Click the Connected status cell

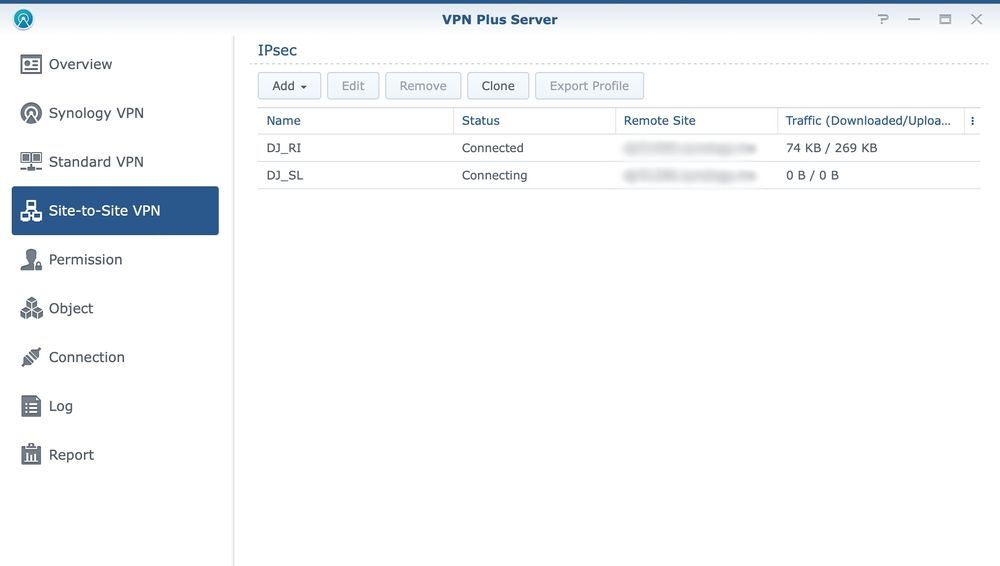click(492, 148)
